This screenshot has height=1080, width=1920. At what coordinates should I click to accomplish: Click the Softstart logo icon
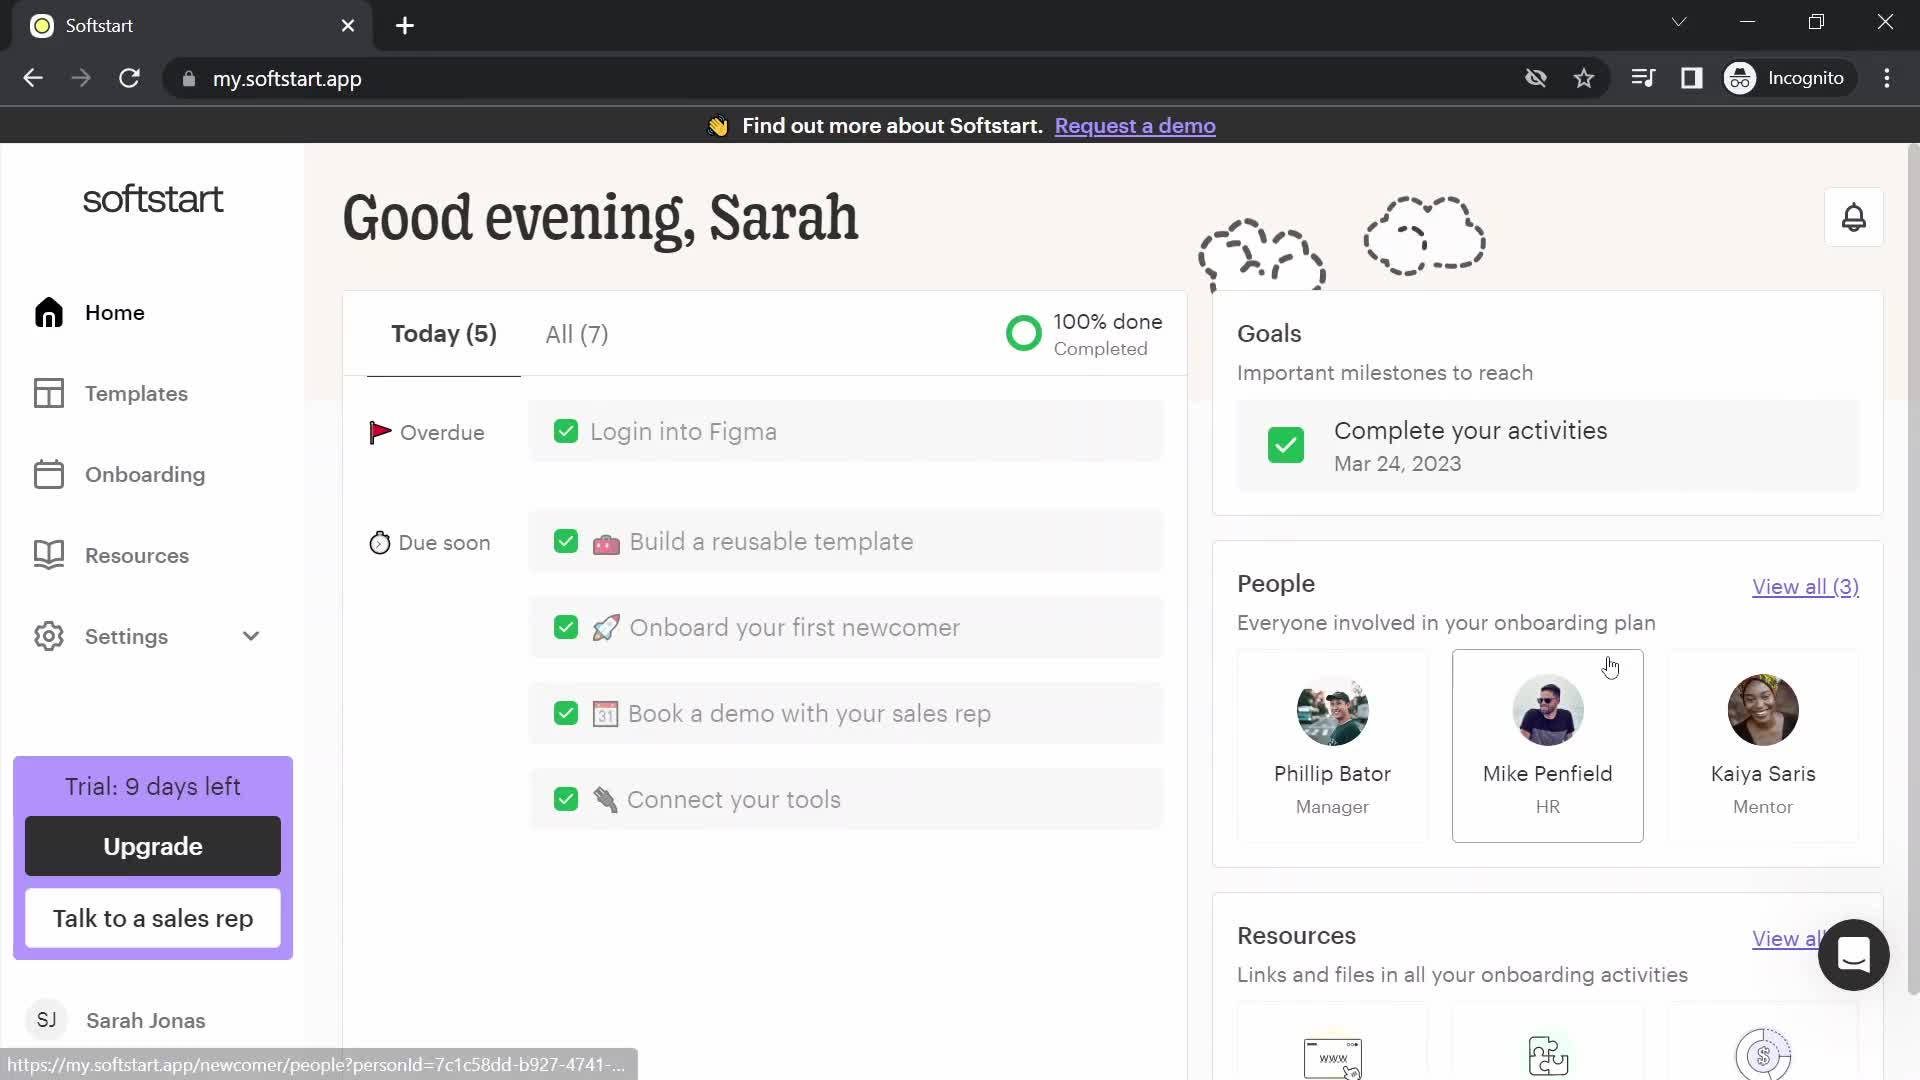coord(153,198)
